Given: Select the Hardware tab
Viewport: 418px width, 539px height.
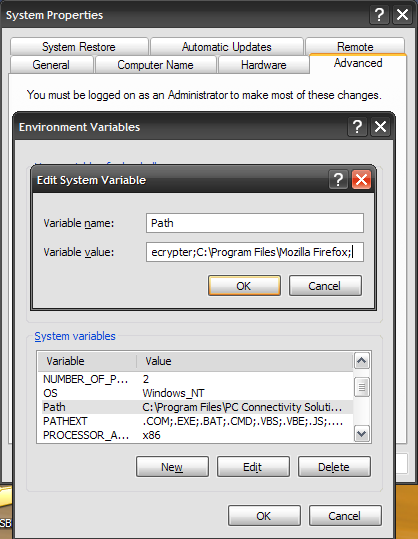Looking at the screenshot, I should (x=264, y=65).
